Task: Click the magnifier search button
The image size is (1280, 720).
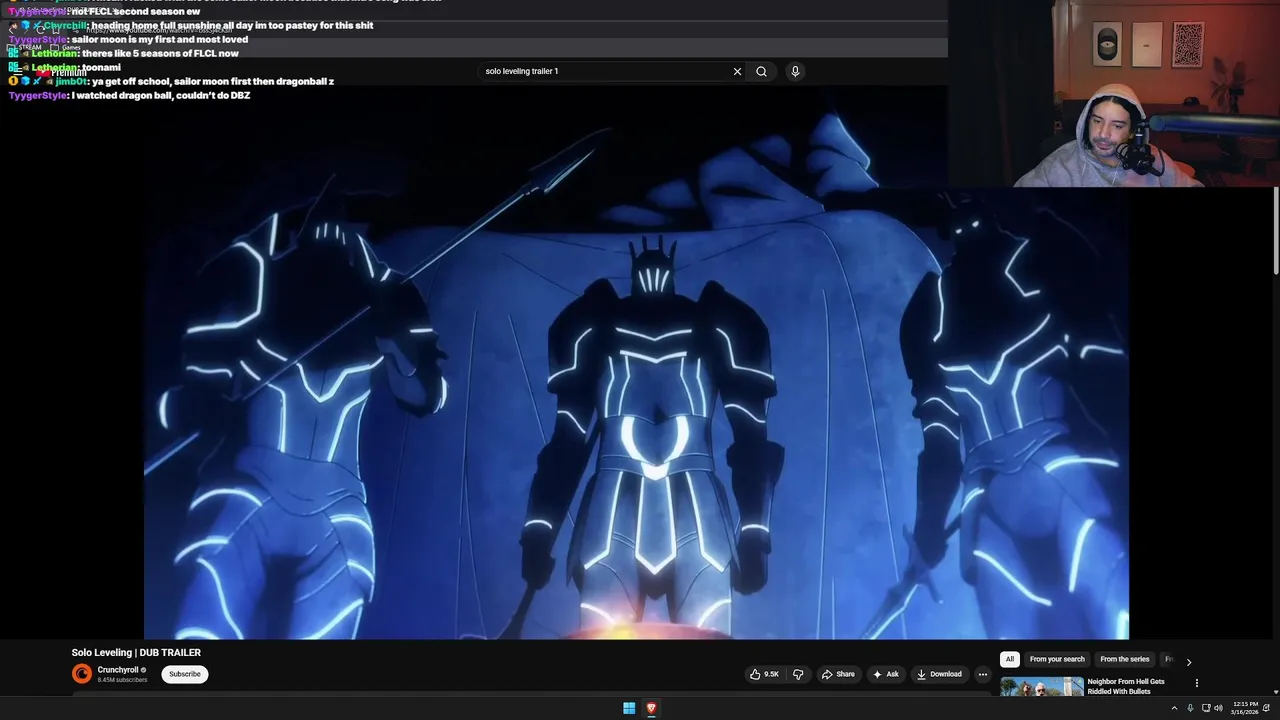Action: [x=761, y=72]
